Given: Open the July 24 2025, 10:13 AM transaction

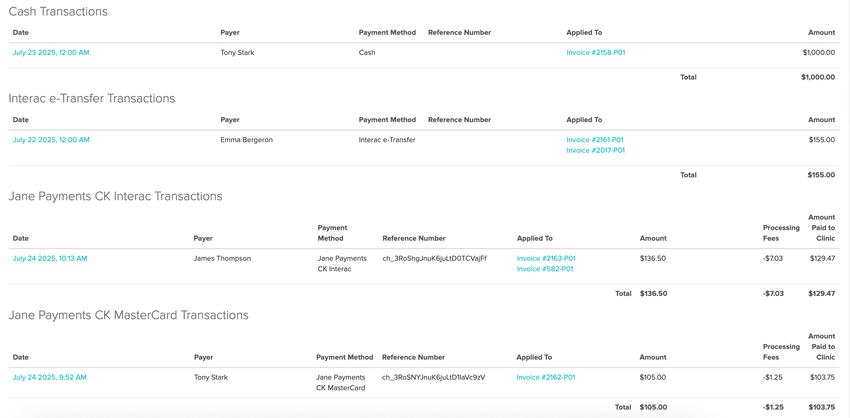Looking at the screenshot, I should click(50, 258).
